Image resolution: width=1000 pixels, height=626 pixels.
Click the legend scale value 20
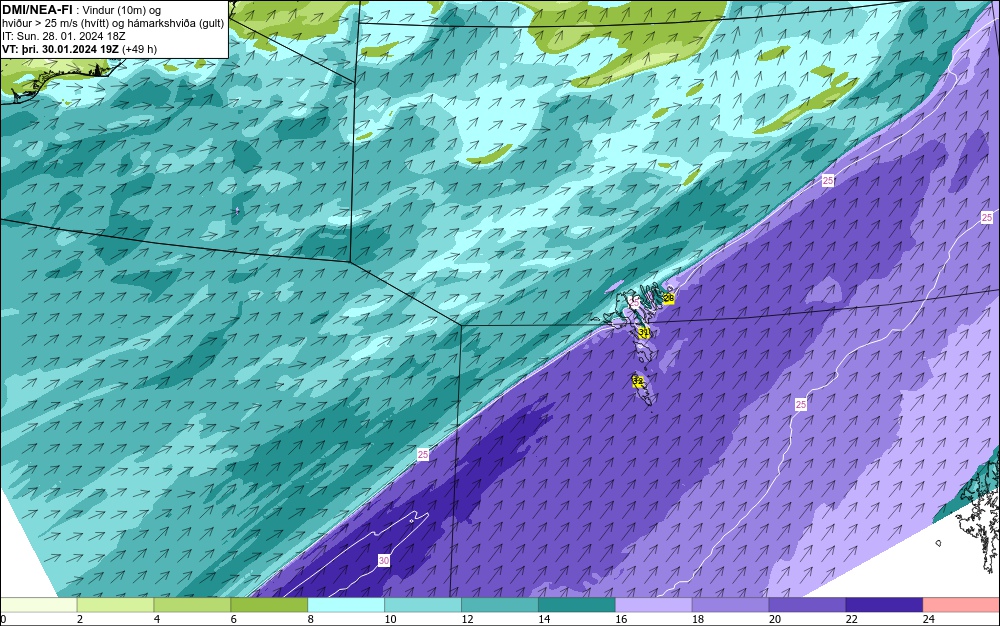(775, 619)
